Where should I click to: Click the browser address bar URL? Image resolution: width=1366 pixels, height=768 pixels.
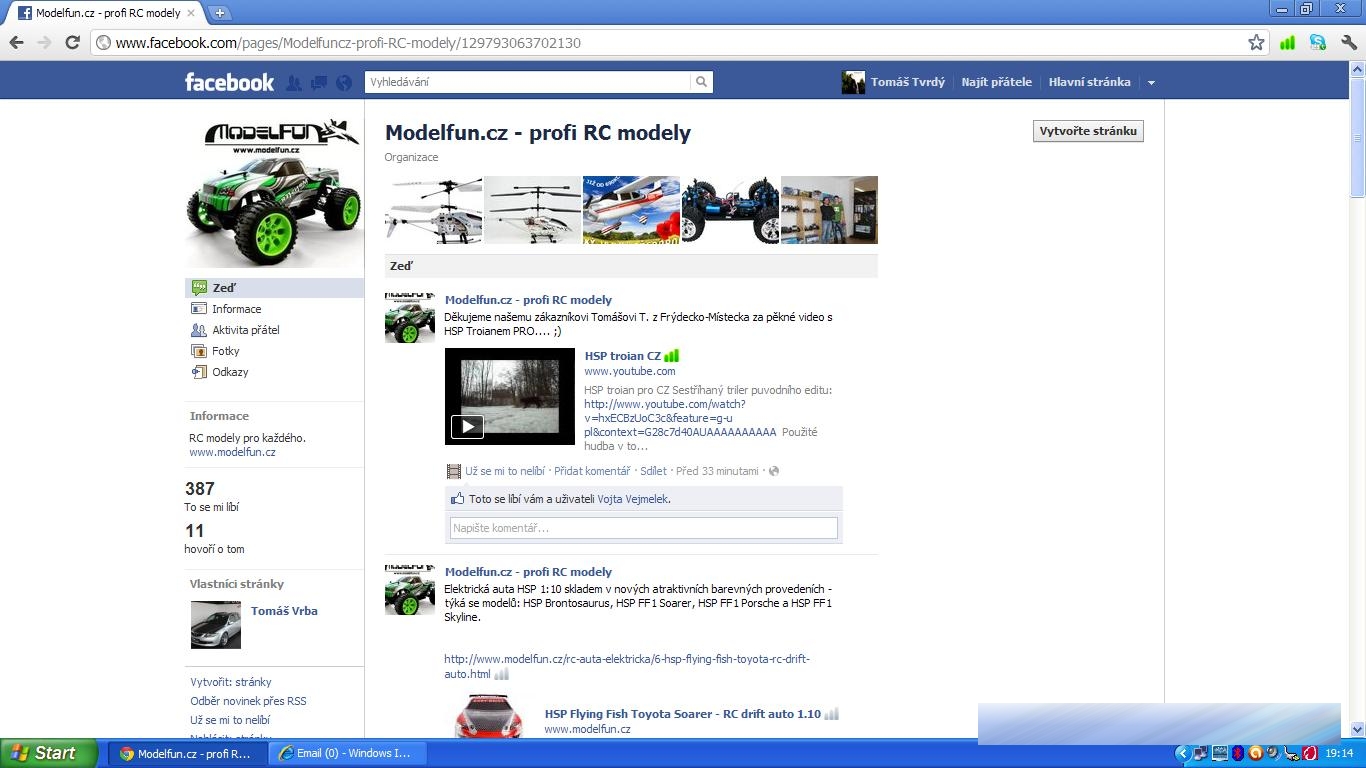(x=348, y=43)
